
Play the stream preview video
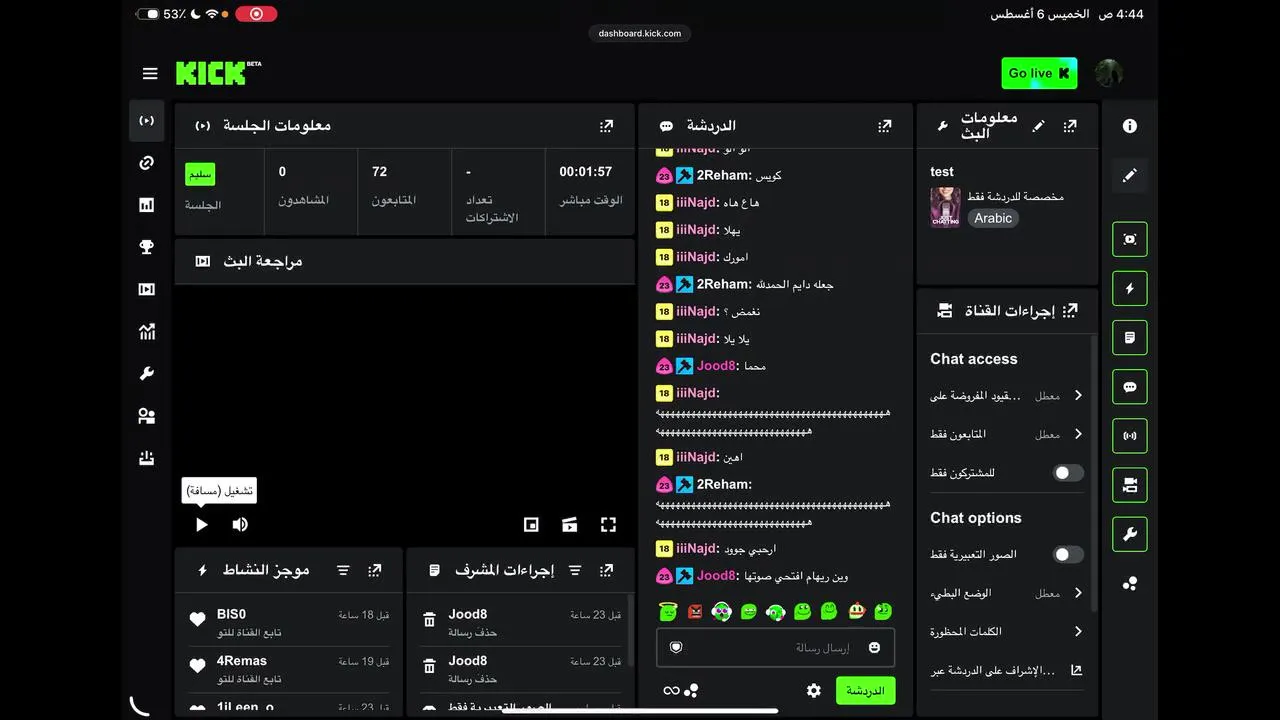pos(201,524)
